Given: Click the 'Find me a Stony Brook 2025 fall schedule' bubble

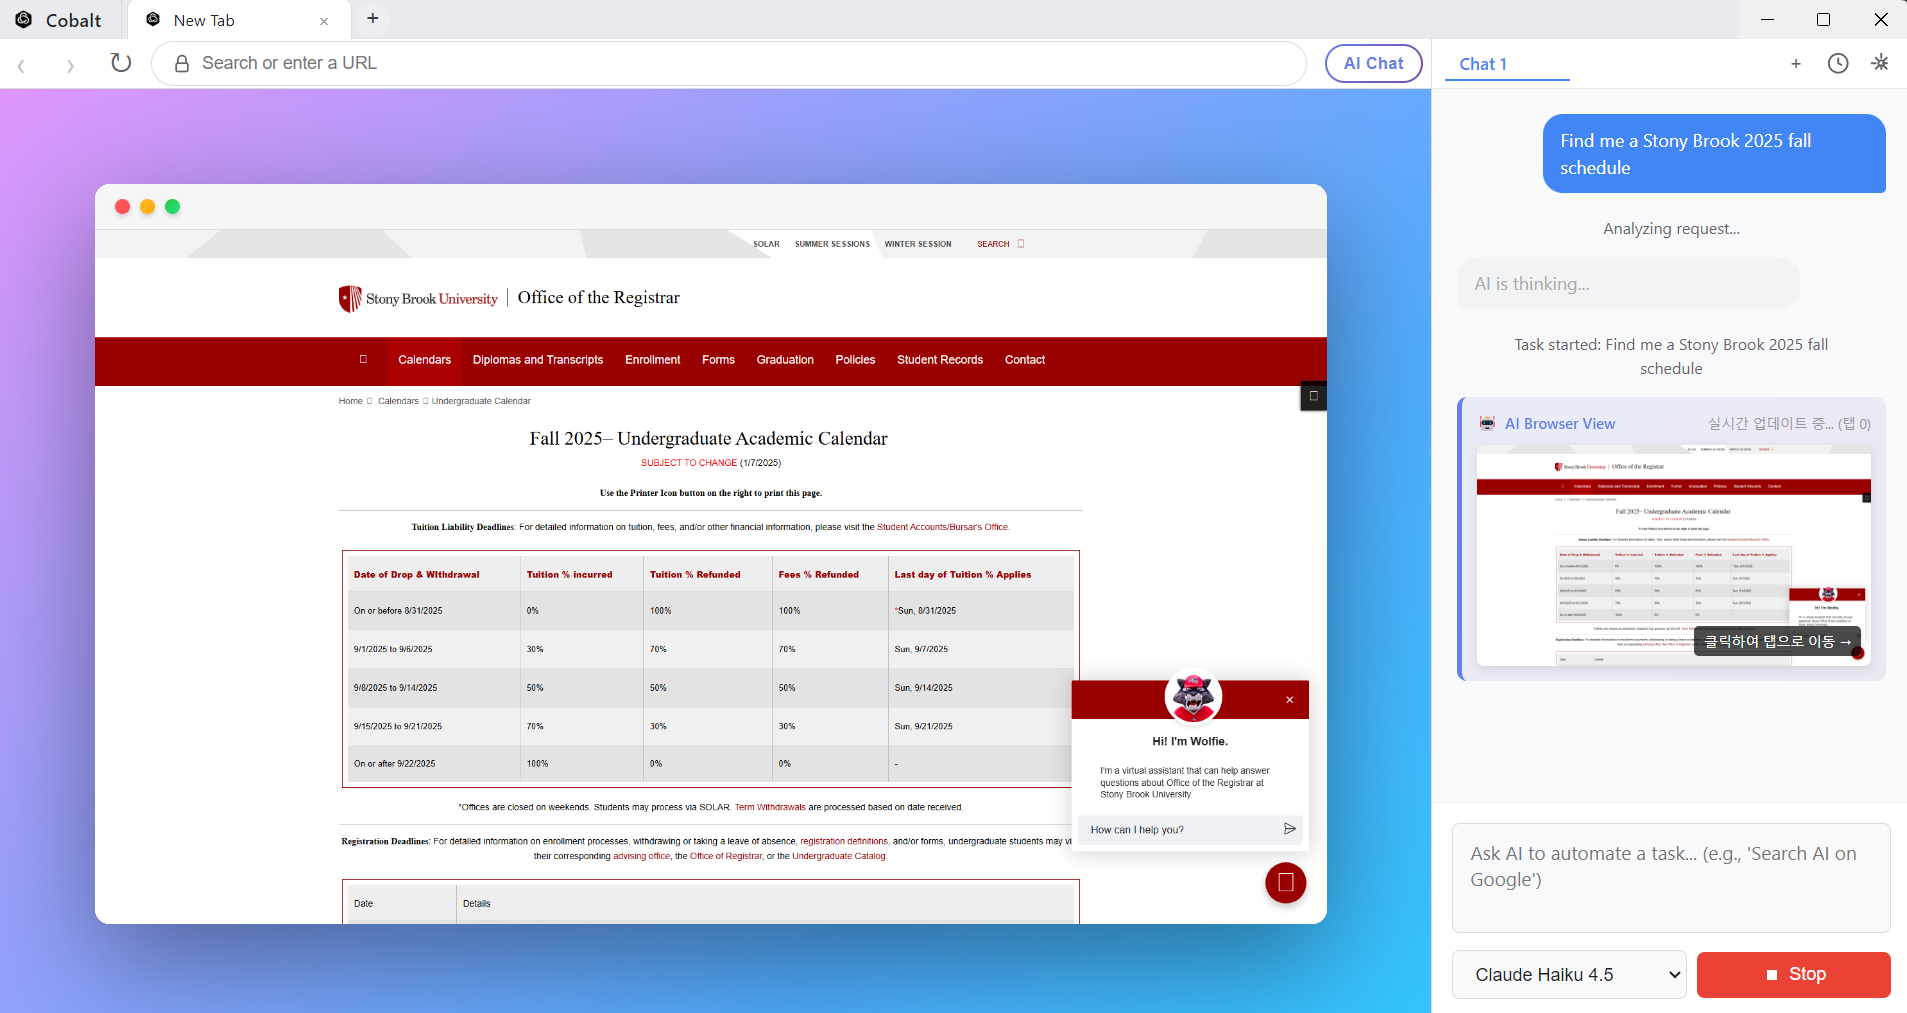Looking at the screenshot, I should tap(1714, 154).
